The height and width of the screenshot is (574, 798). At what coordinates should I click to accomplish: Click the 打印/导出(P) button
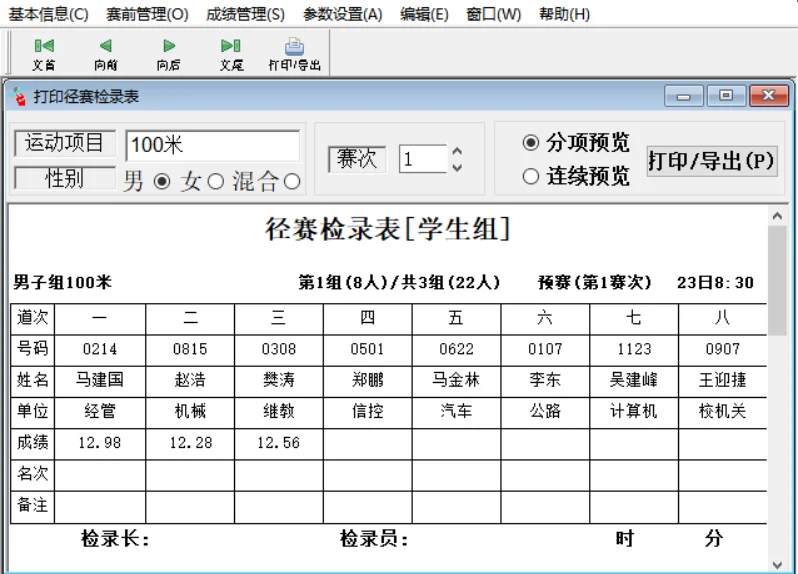point(711,161)
